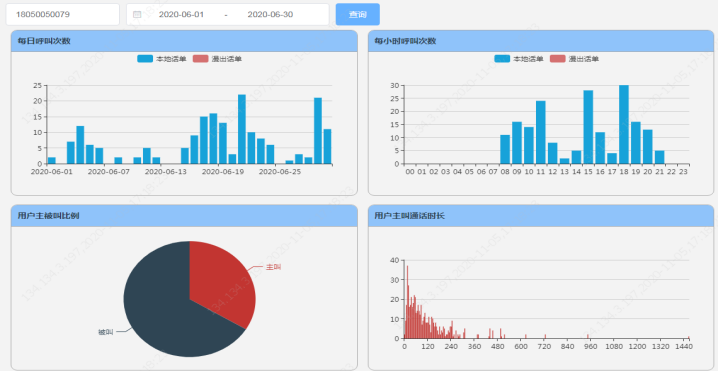Click the 720 tick label in duration chart

tap(544, 346)
